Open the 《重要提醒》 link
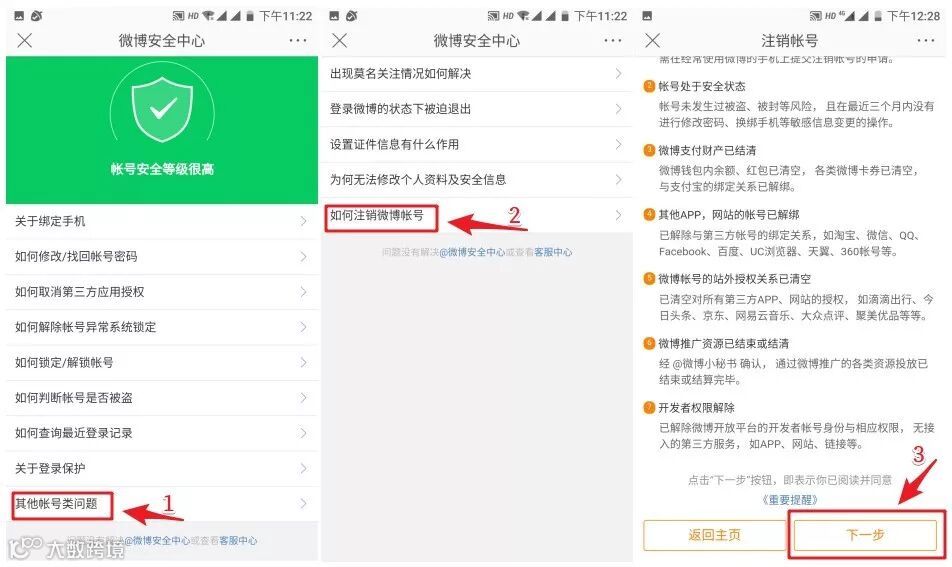The width and height of the screenshot is (952, 567). [x=789, y=500]
